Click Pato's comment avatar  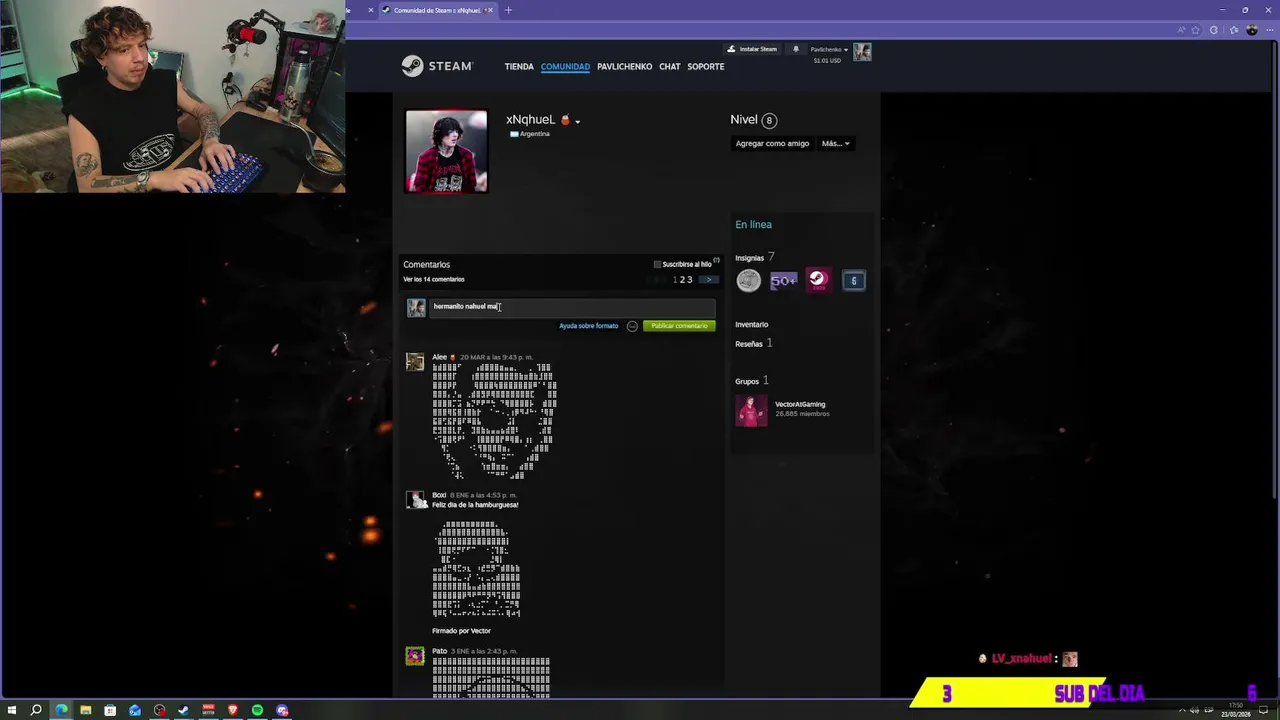[x=415, y=656]
